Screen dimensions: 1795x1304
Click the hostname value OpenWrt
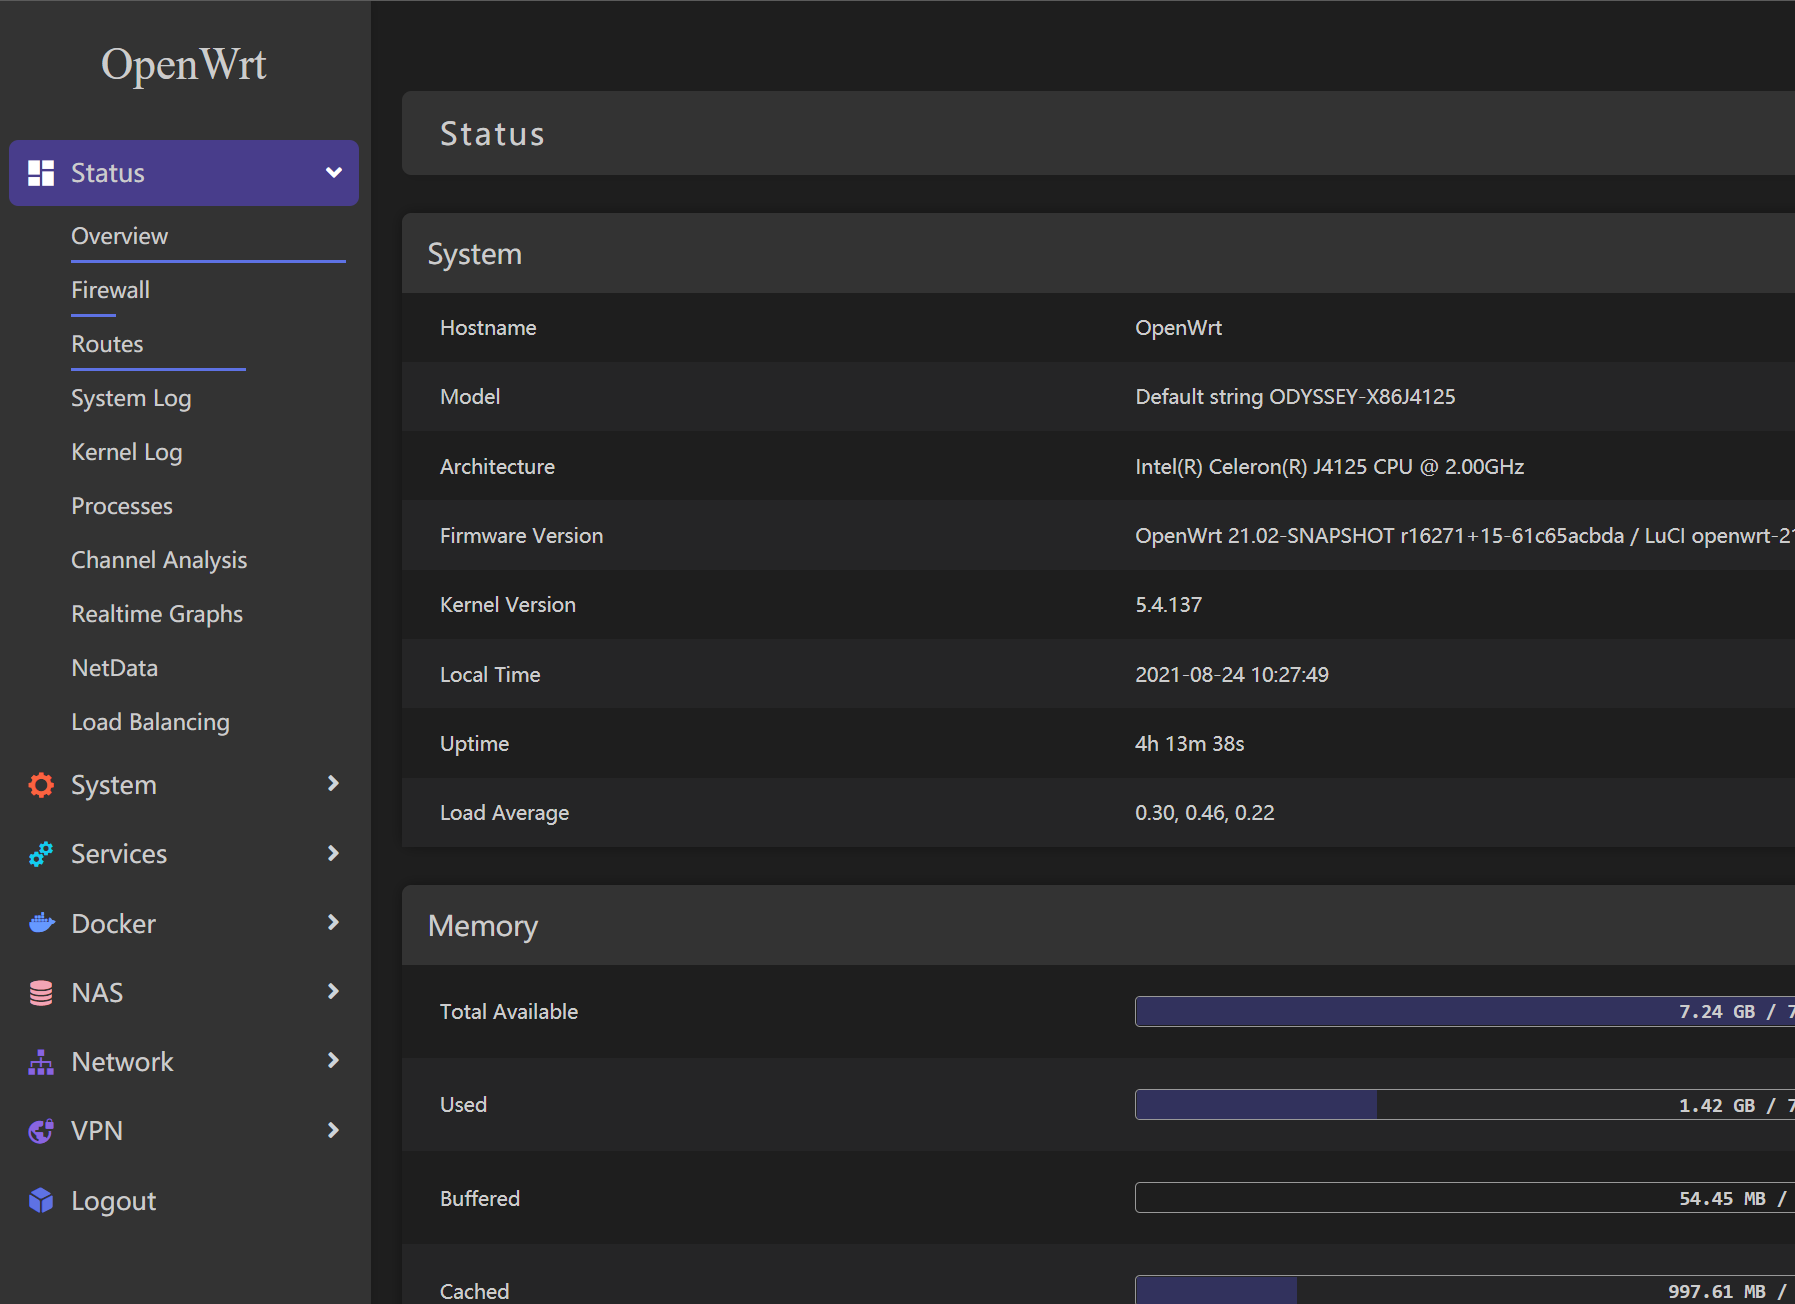click(1178, 328)
